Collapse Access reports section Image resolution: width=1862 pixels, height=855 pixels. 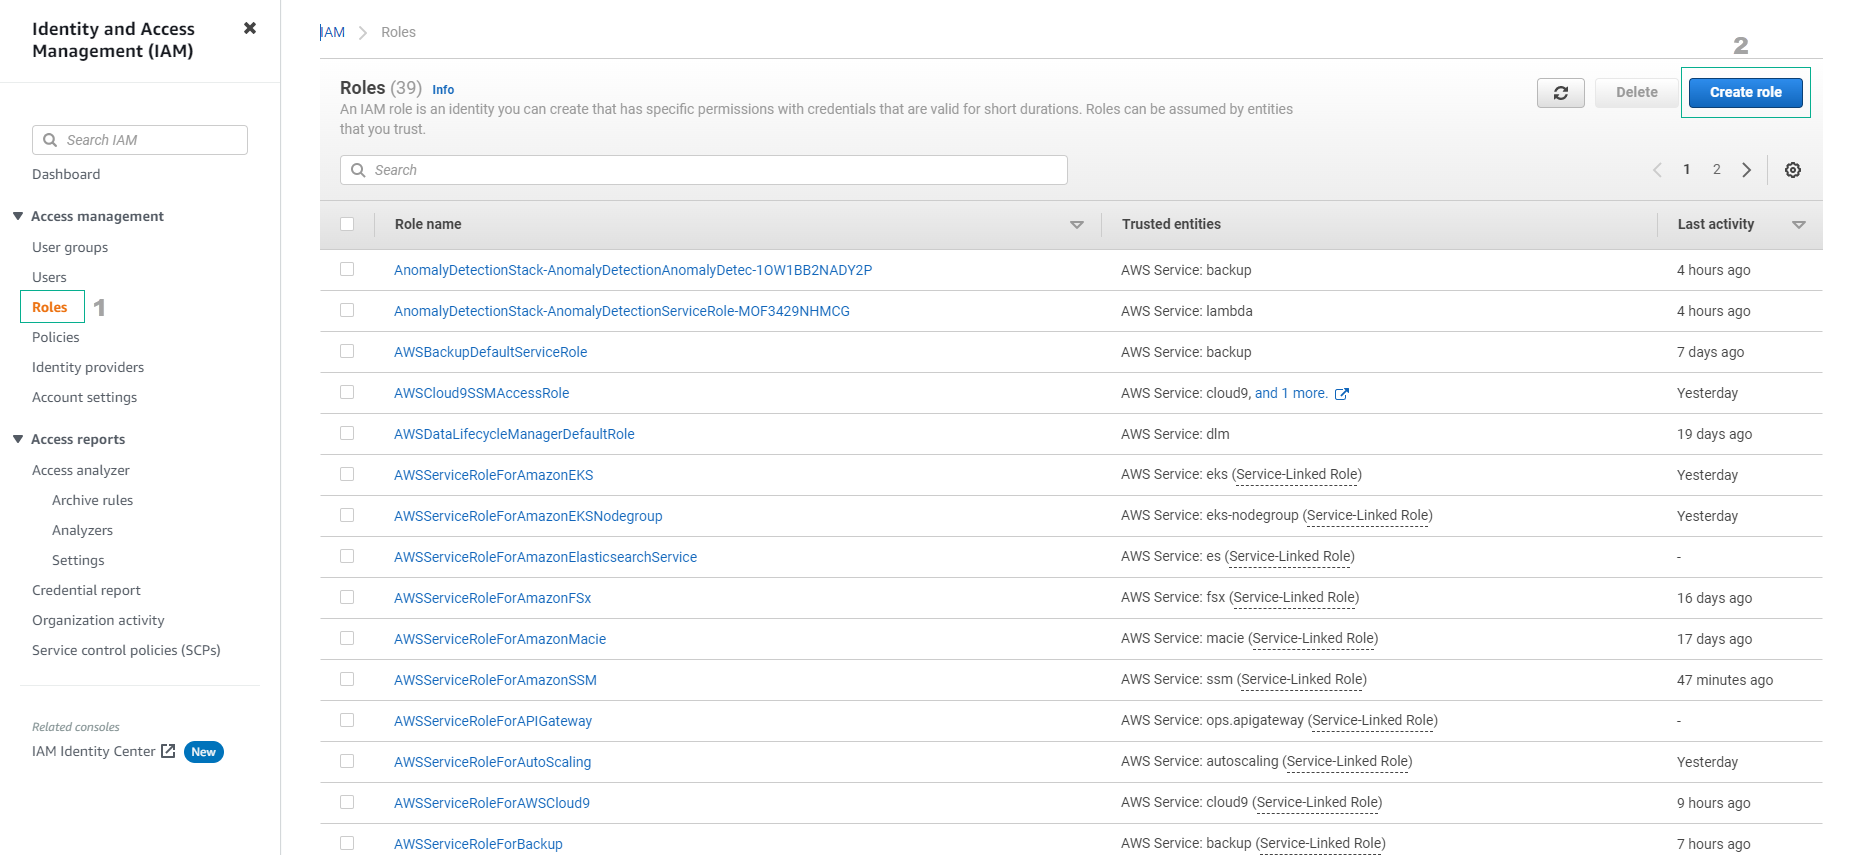[x=18, y=439]
